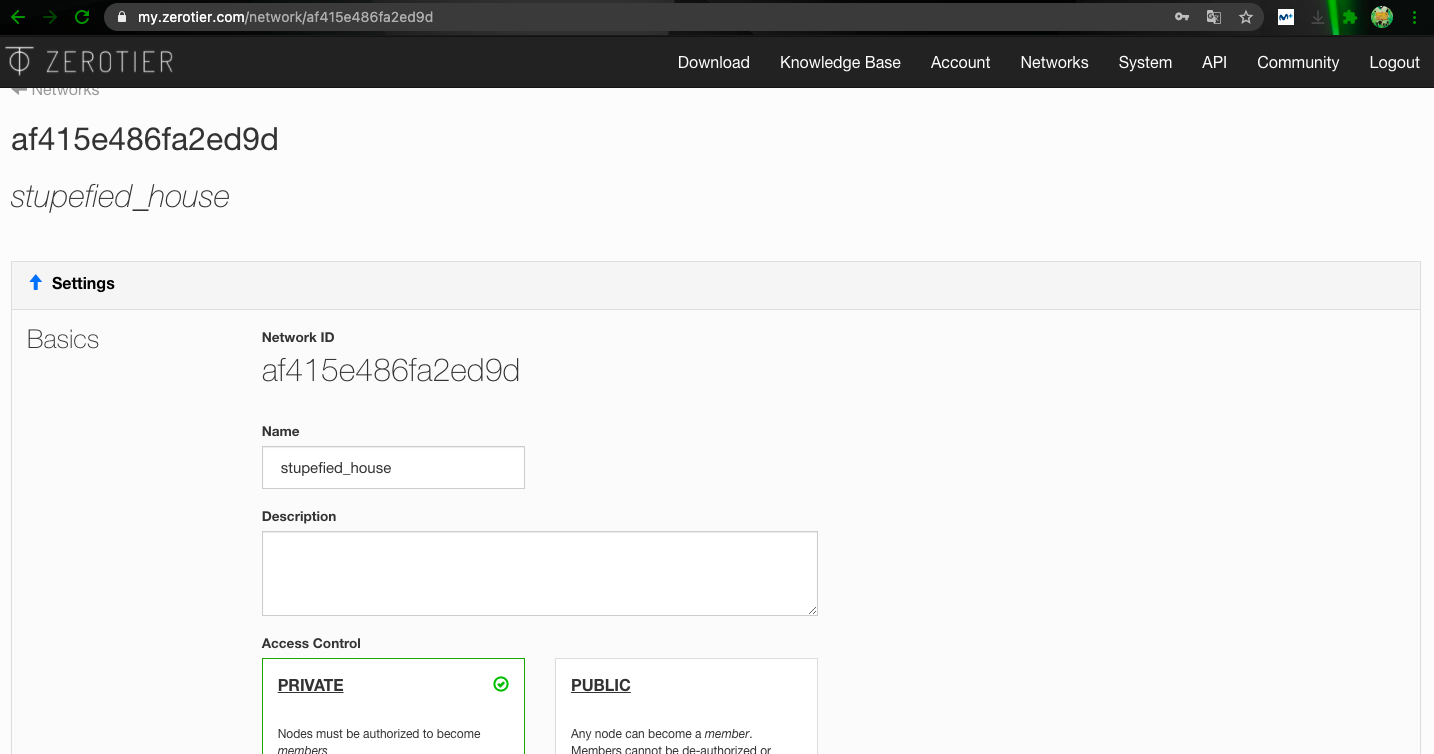Open the saved passwords key icon
The height and width of the screenshot is (754, 1434).
point(1182,17)
